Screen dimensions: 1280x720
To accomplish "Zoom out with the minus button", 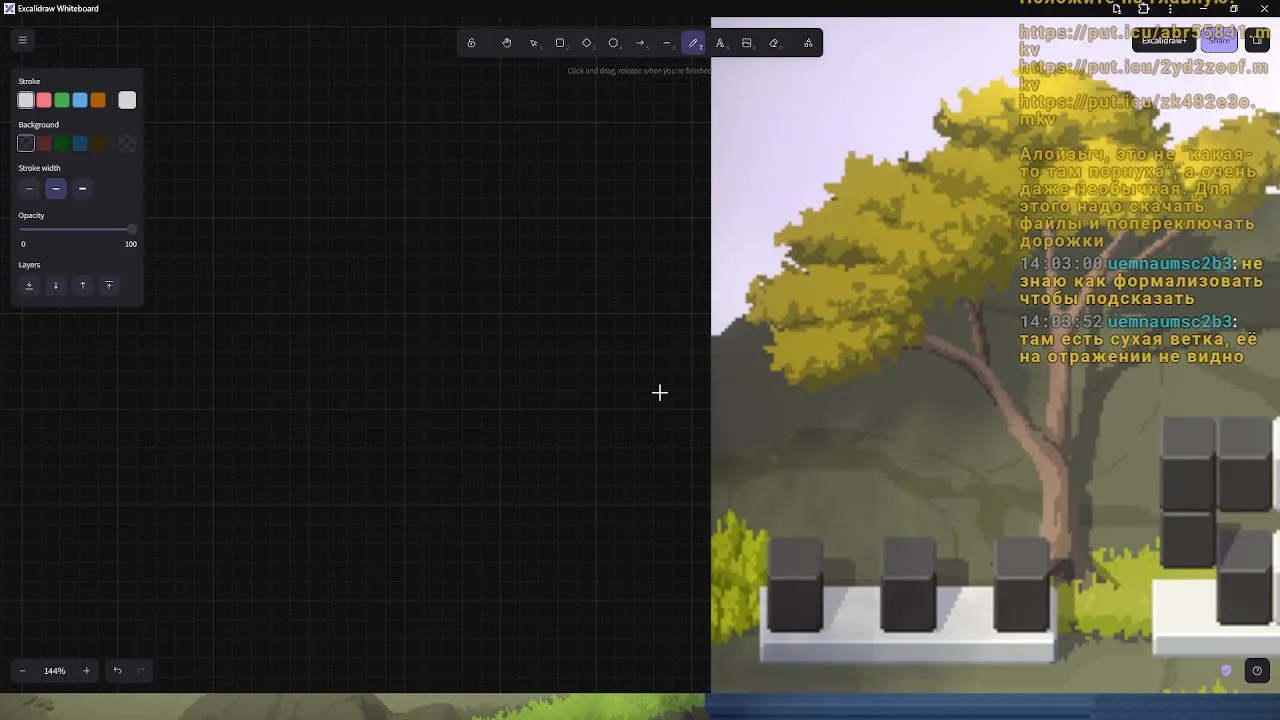I will [x=23, y=671].
